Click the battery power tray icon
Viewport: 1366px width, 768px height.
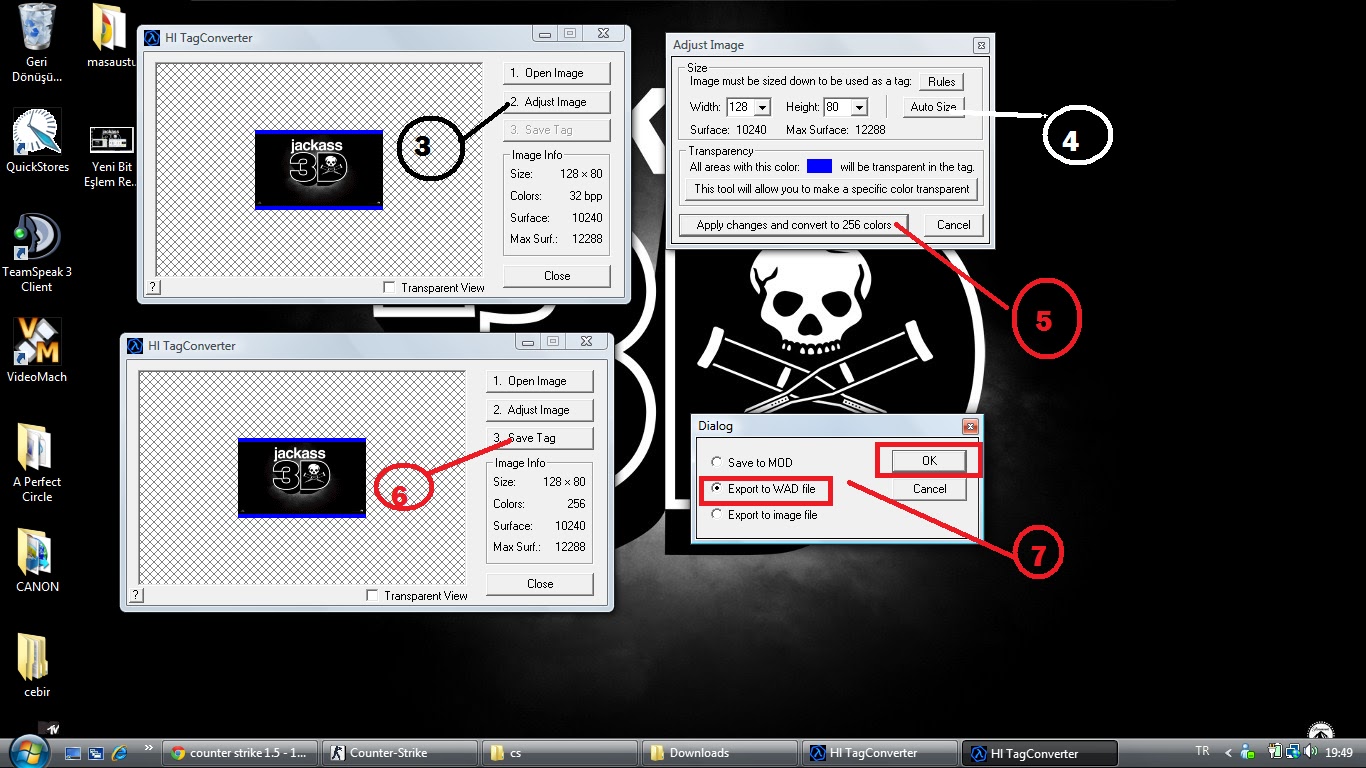[1276, 752]
